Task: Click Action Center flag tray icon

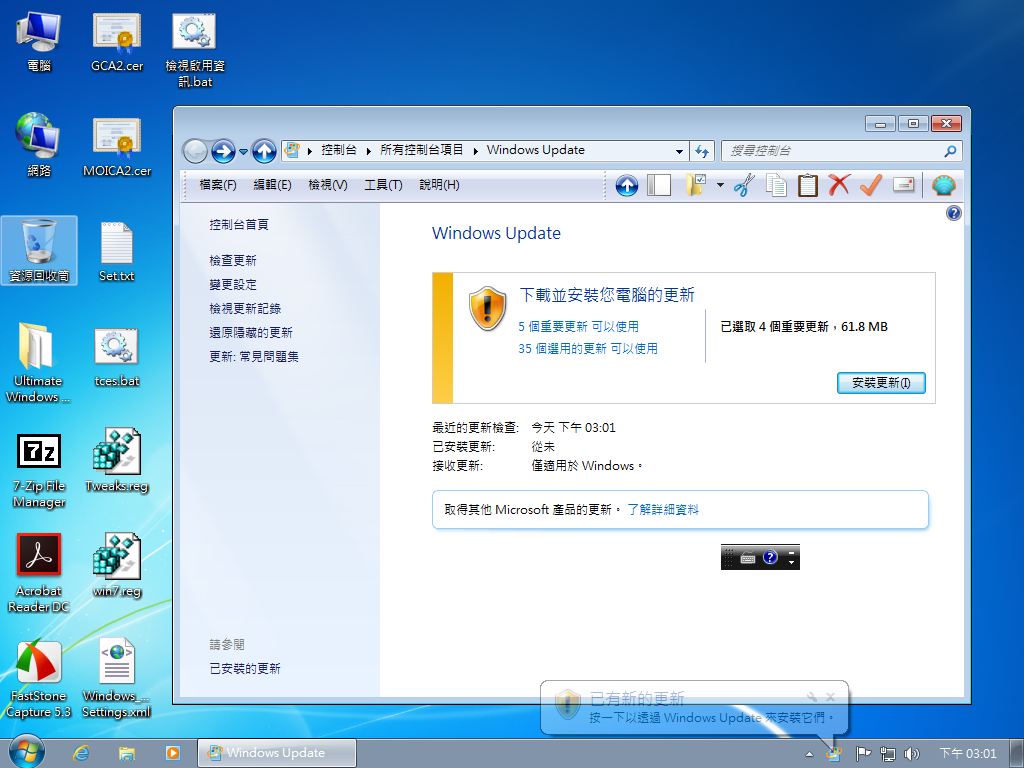Action: click(863, 754)
